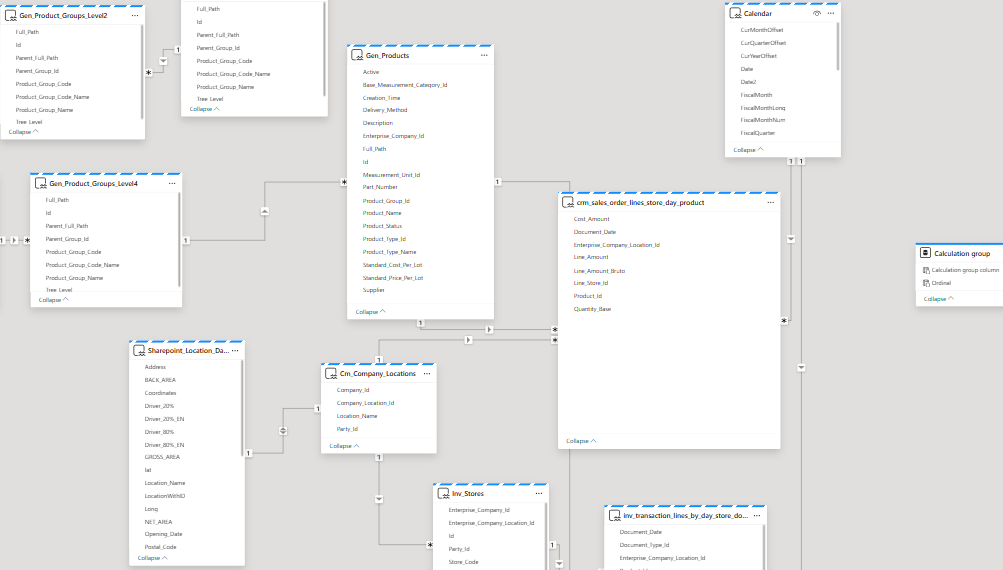
Task: Click the Ordinal column icon
Action: 926,283
